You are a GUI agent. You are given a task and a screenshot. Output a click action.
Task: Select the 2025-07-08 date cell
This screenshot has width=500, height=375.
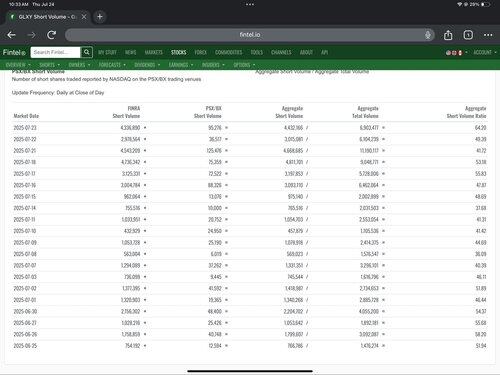click(25, 254)
